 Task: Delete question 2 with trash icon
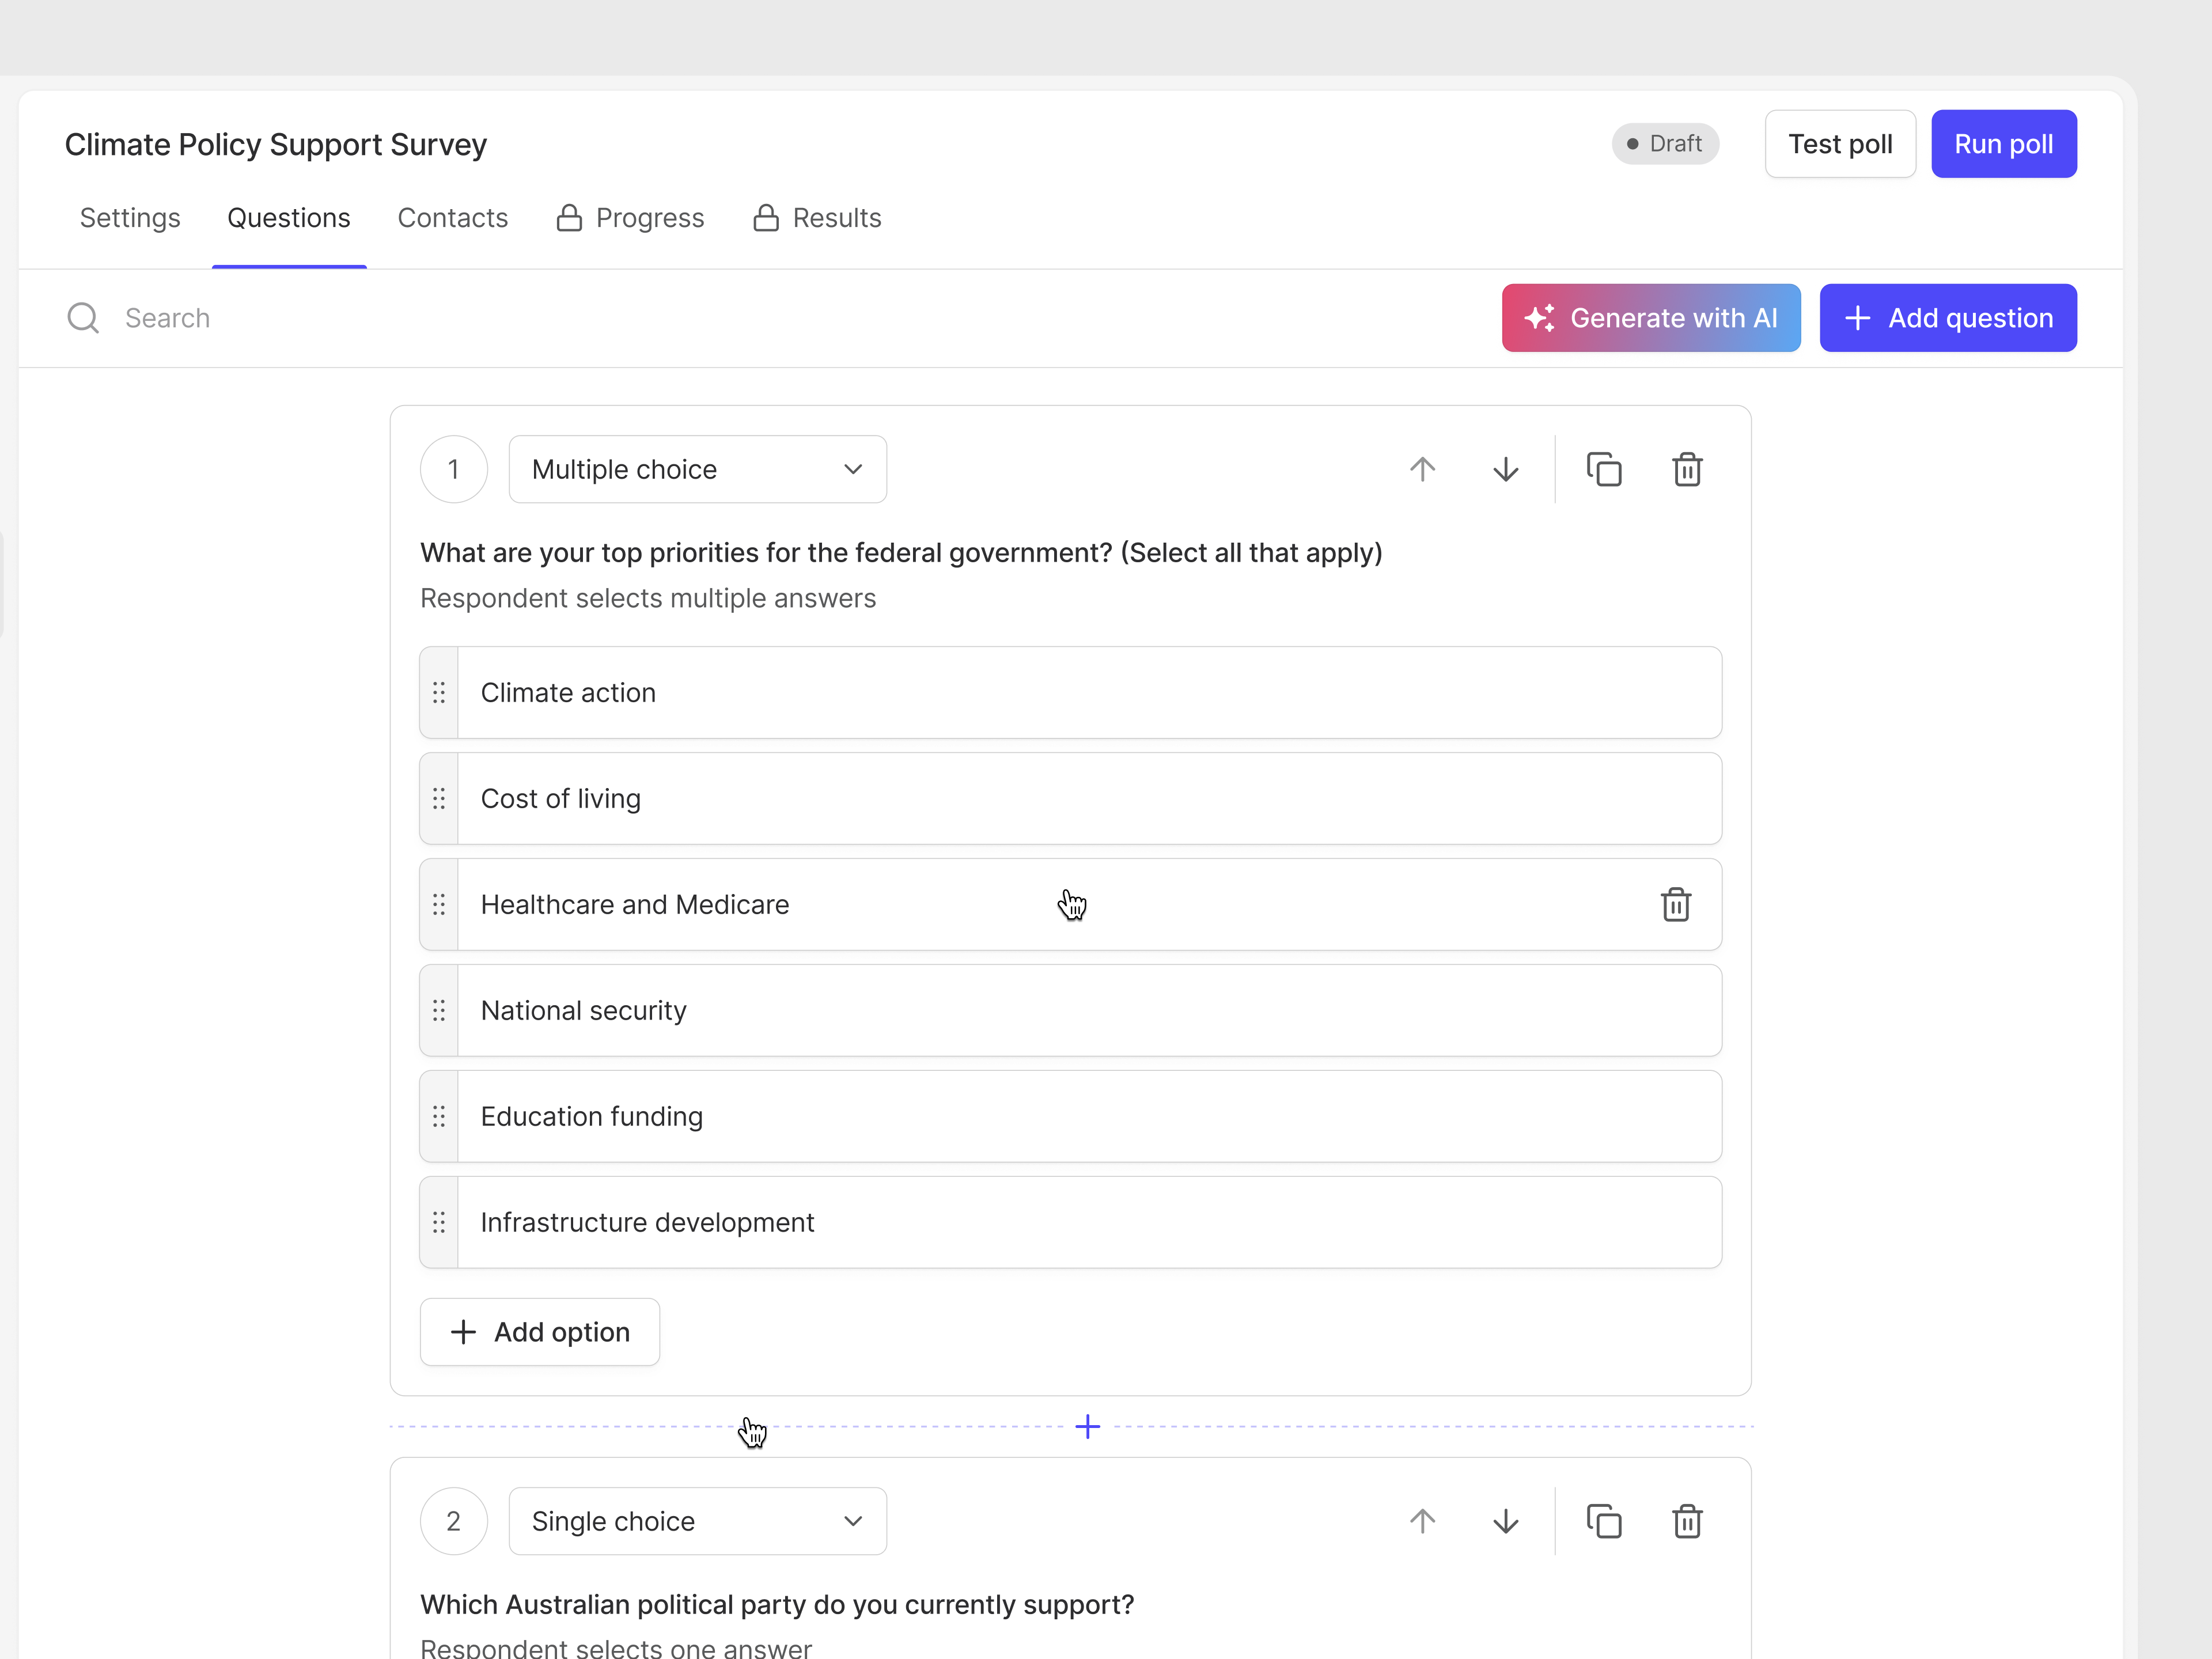[1687, 1521]
